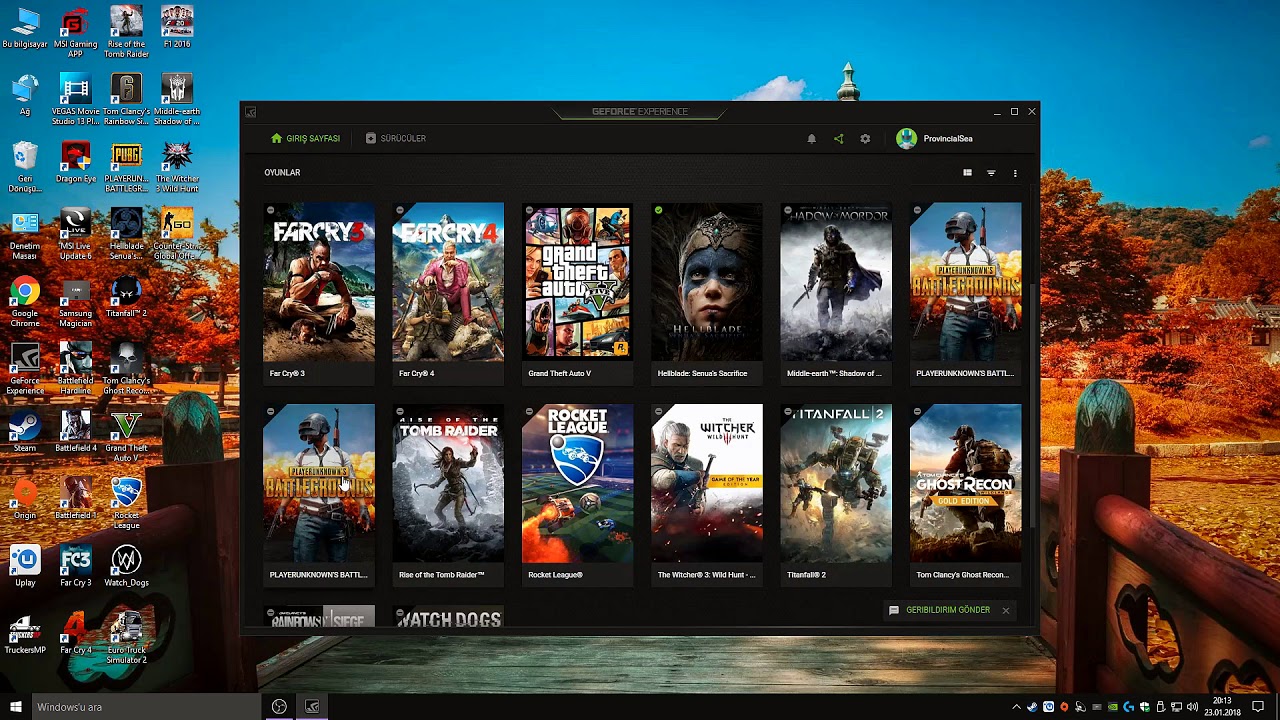The width and height of the screenshot is (1280, 720).
Task: Select the GeForce Experience desktop shortcut
Action: tap(25, 369)
